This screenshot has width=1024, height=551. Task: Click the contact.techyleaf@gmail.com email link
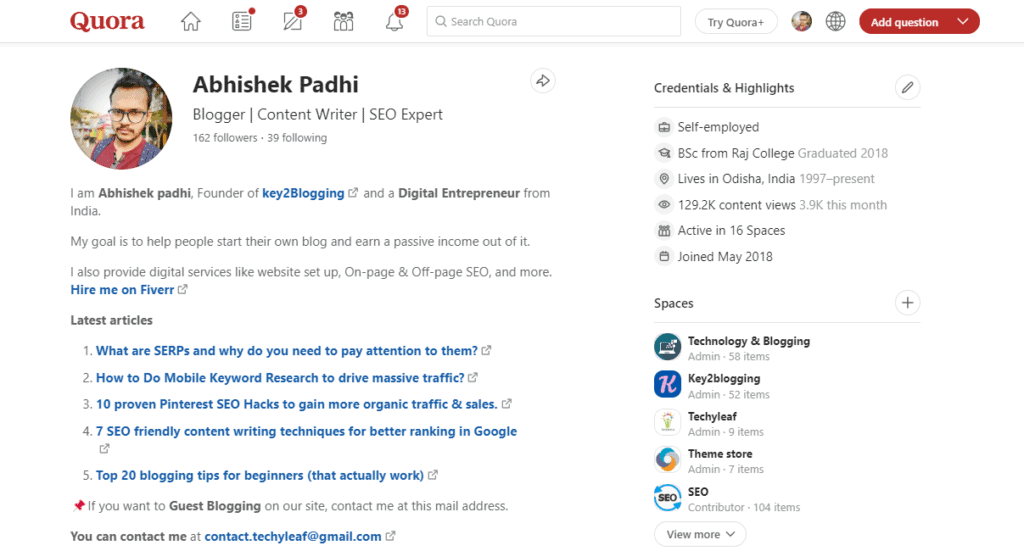(x=293, y=537)
